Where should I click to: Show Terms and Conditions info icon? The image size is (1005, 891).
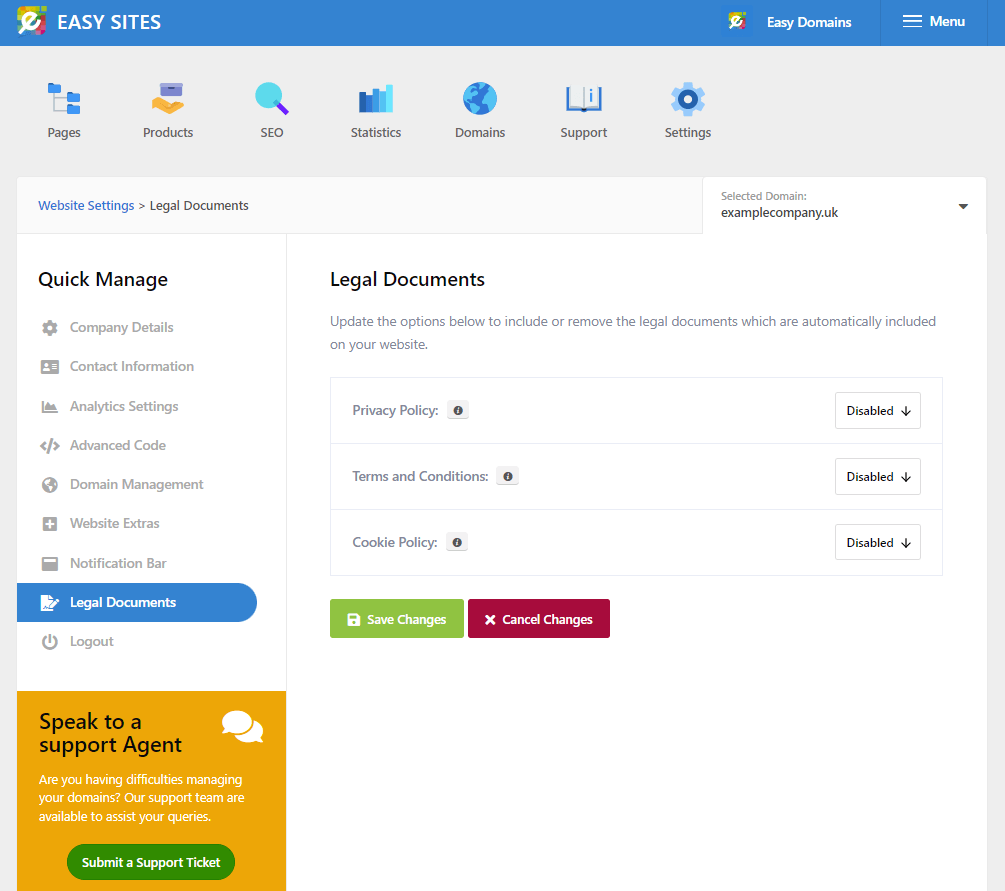tap(508, 476)
